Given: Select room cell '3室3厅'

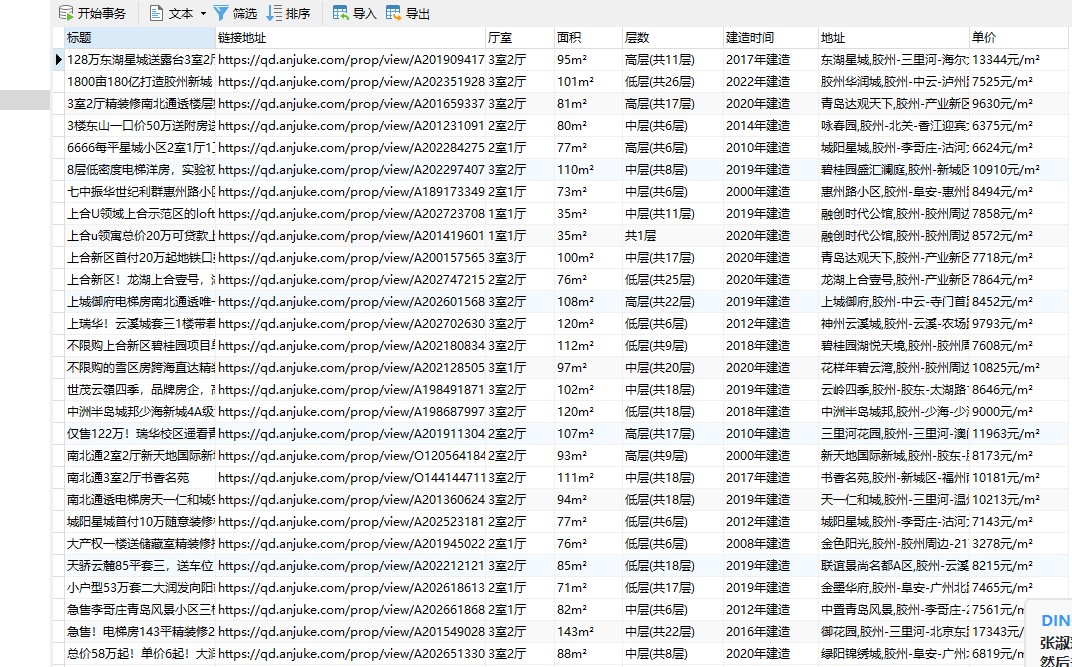Looking at the screenshot, I should pos(520,257).
